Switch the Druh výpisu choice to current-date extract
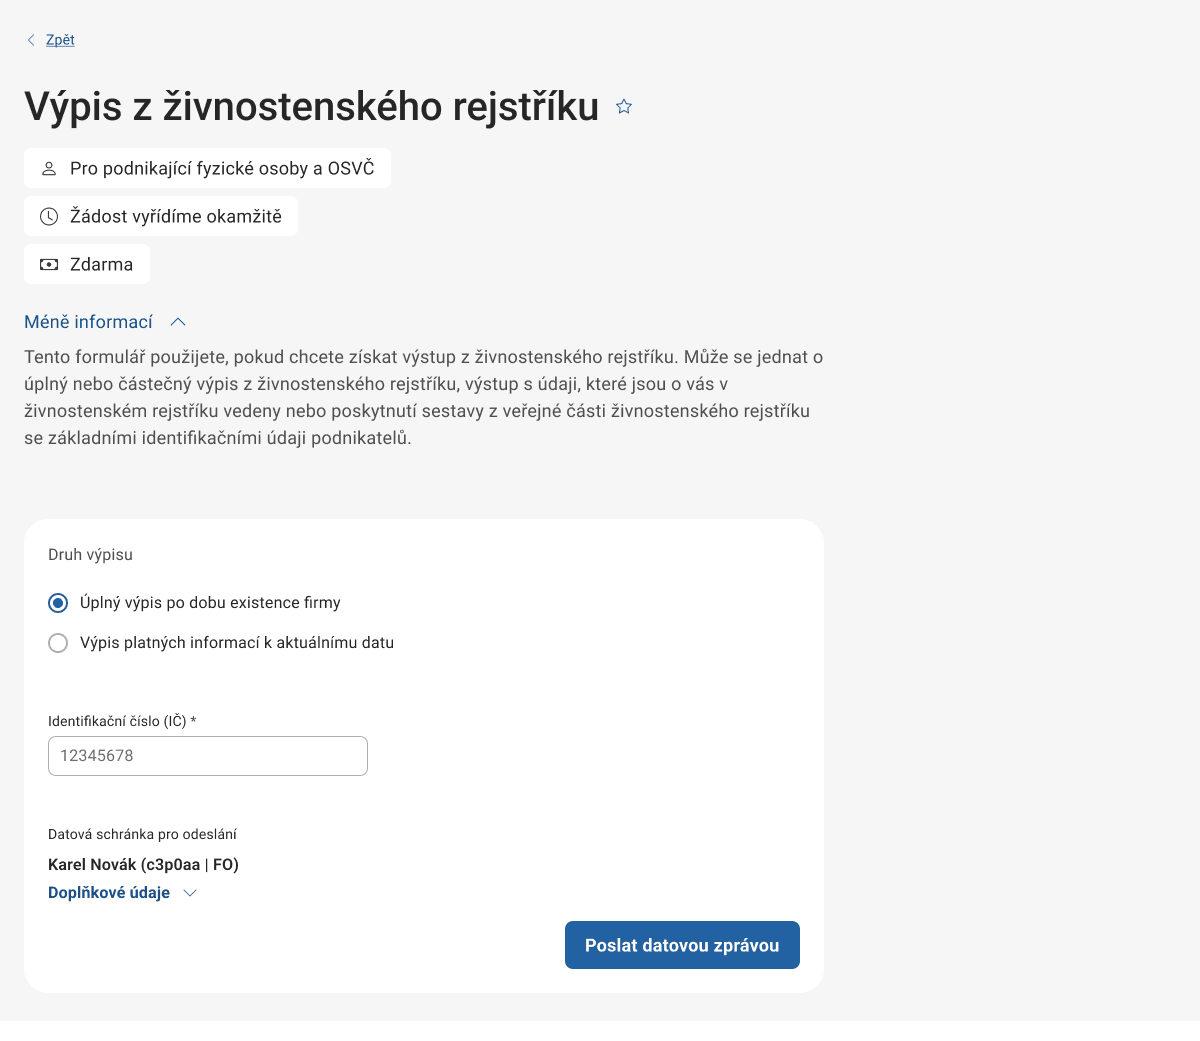 click(x=58, y=643)
